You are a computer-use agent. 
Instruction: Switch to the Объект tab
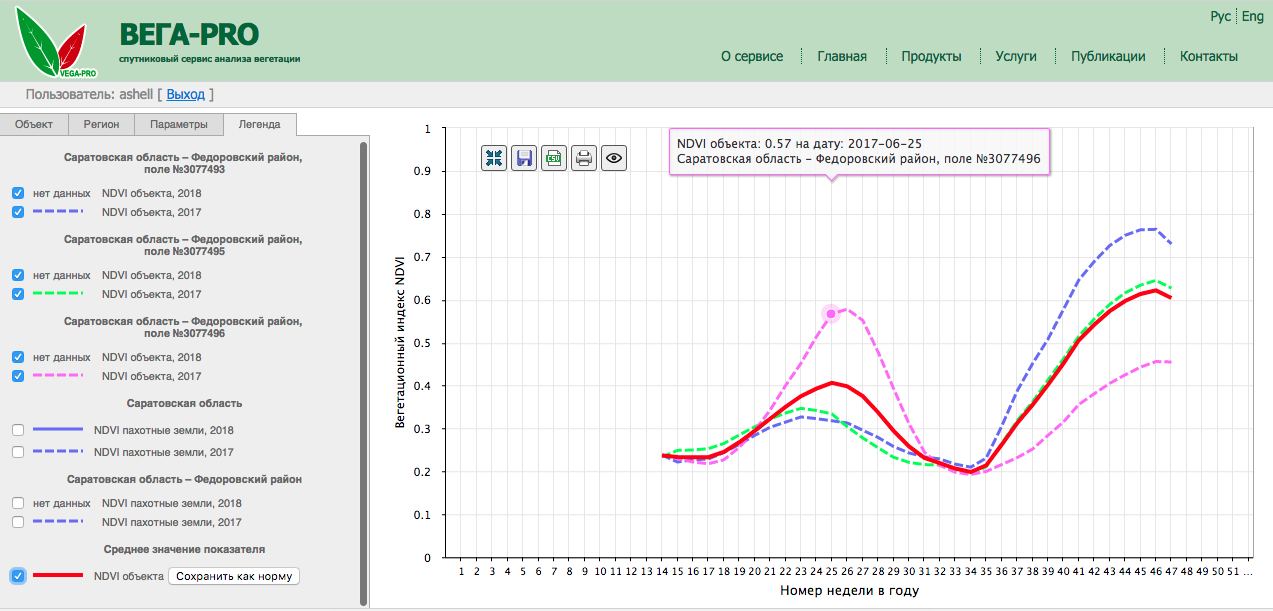point(34,125)
